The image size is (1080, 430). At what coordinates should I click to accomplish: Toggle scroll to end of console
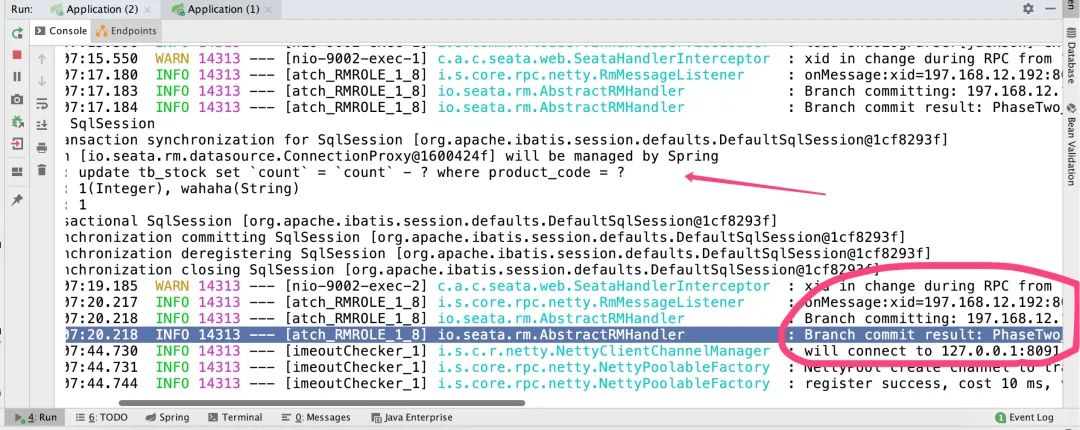(41, 125)
